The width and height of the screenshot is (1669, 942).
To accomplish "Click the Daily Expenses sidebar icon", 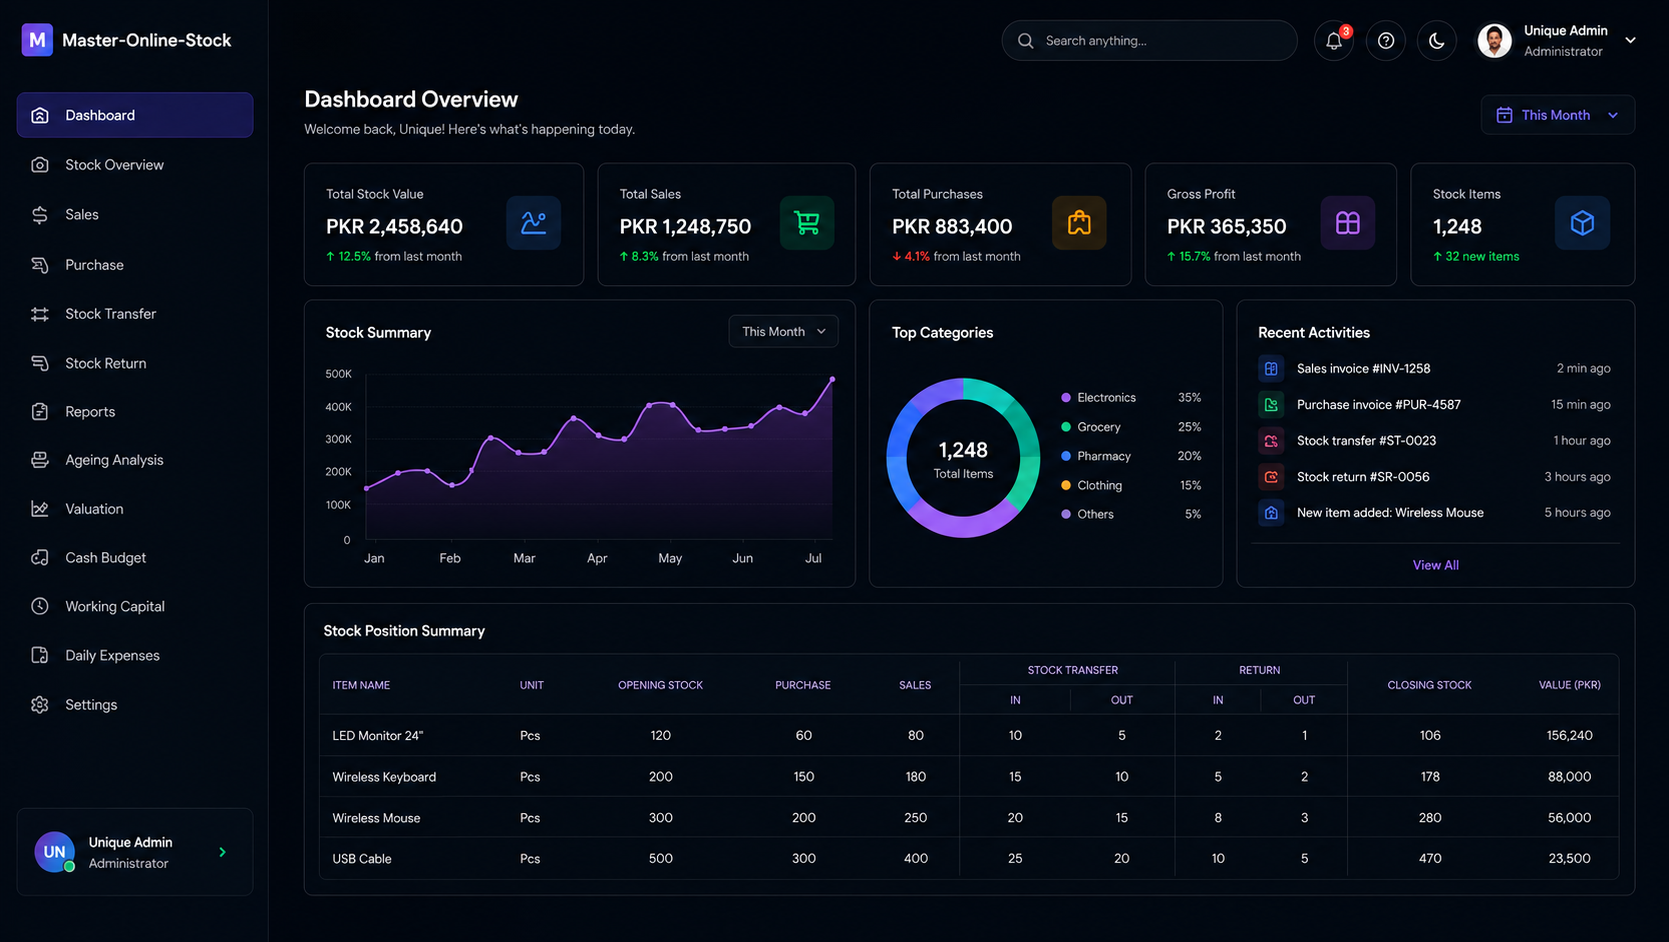I will 40,655.
